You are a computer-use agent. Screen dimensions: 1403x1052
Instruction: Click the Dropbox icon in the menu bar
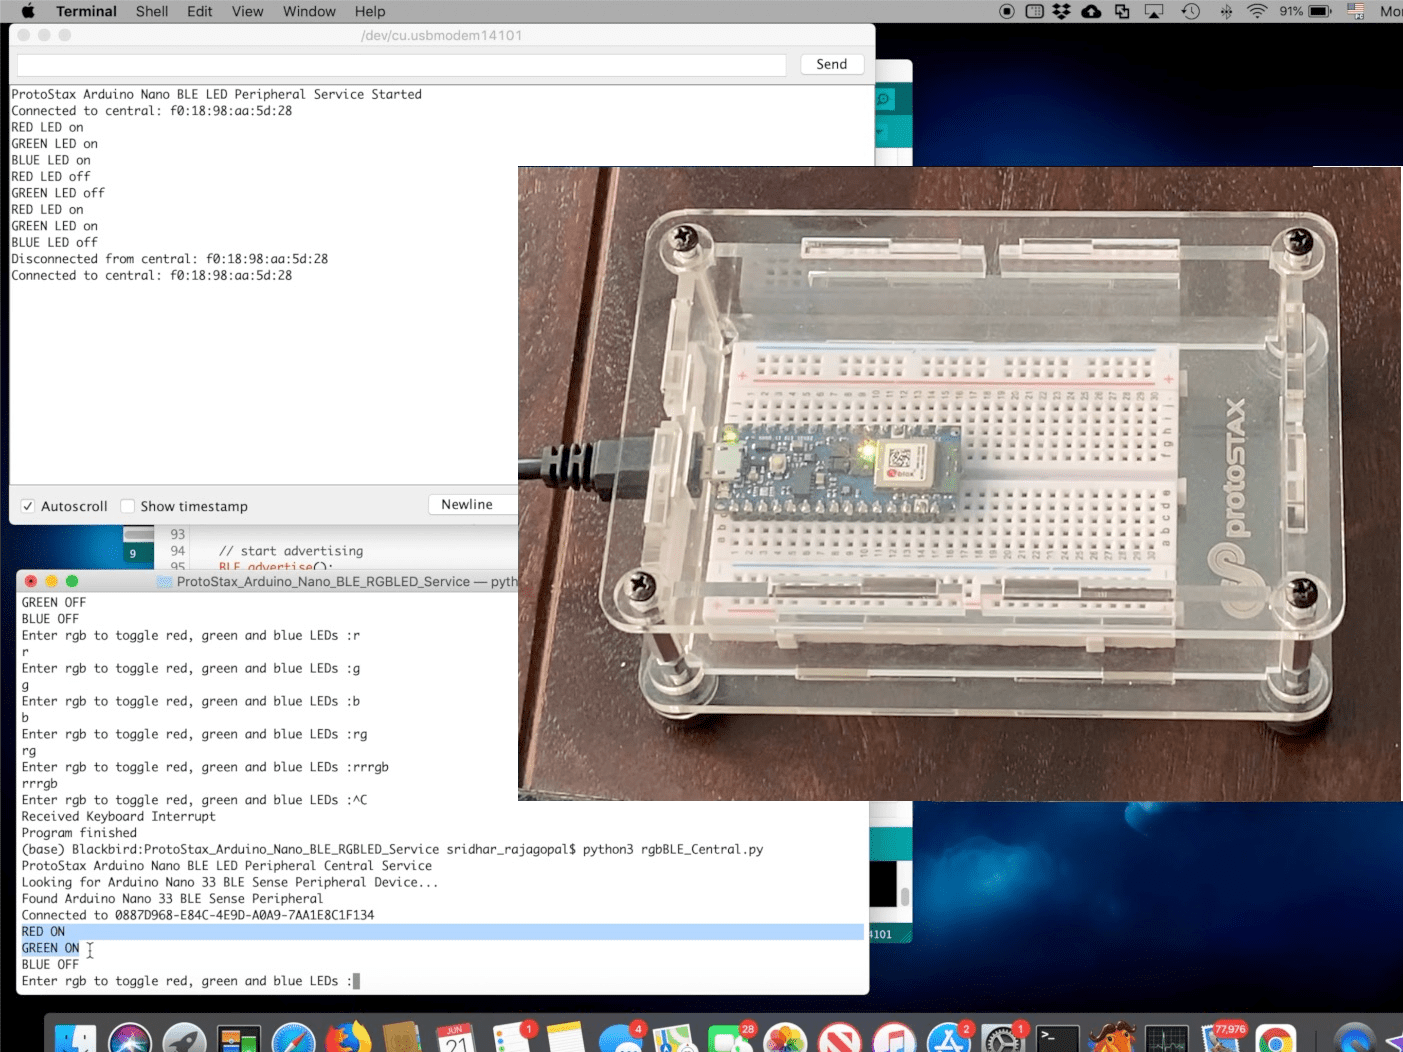(1062, 11)
